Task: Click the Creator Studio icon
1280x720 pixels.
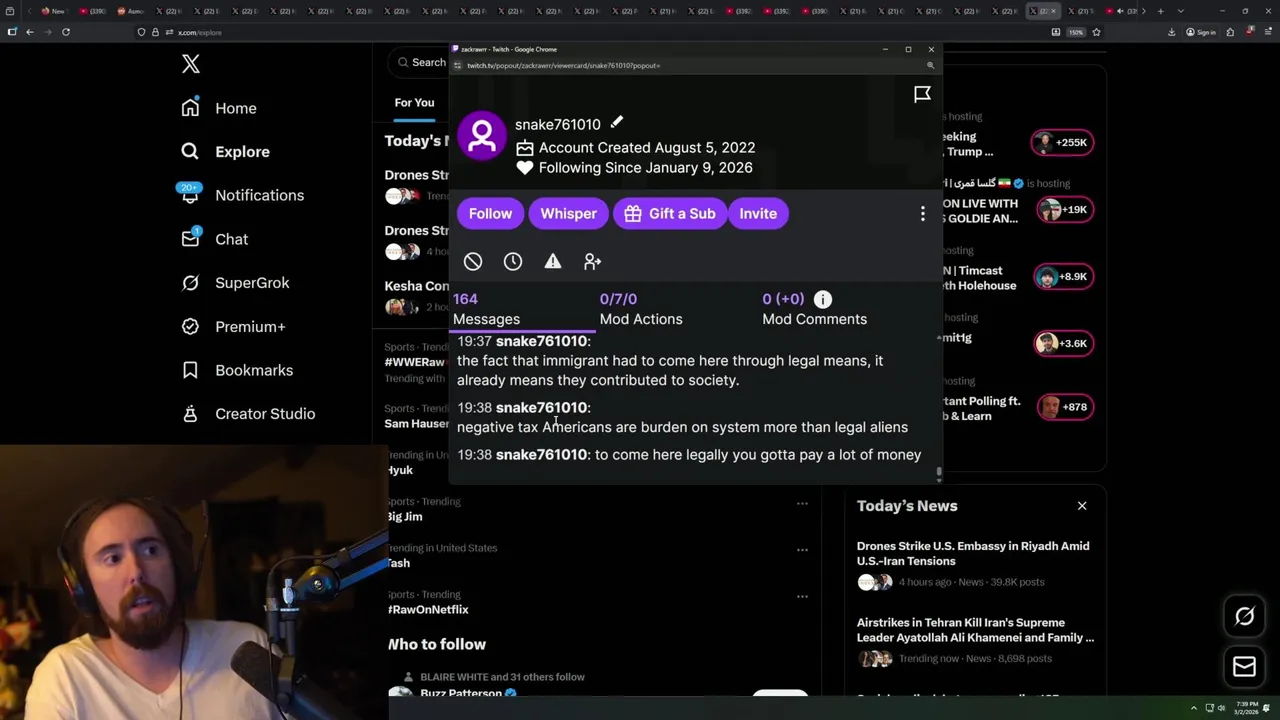Action: [190, 414]
